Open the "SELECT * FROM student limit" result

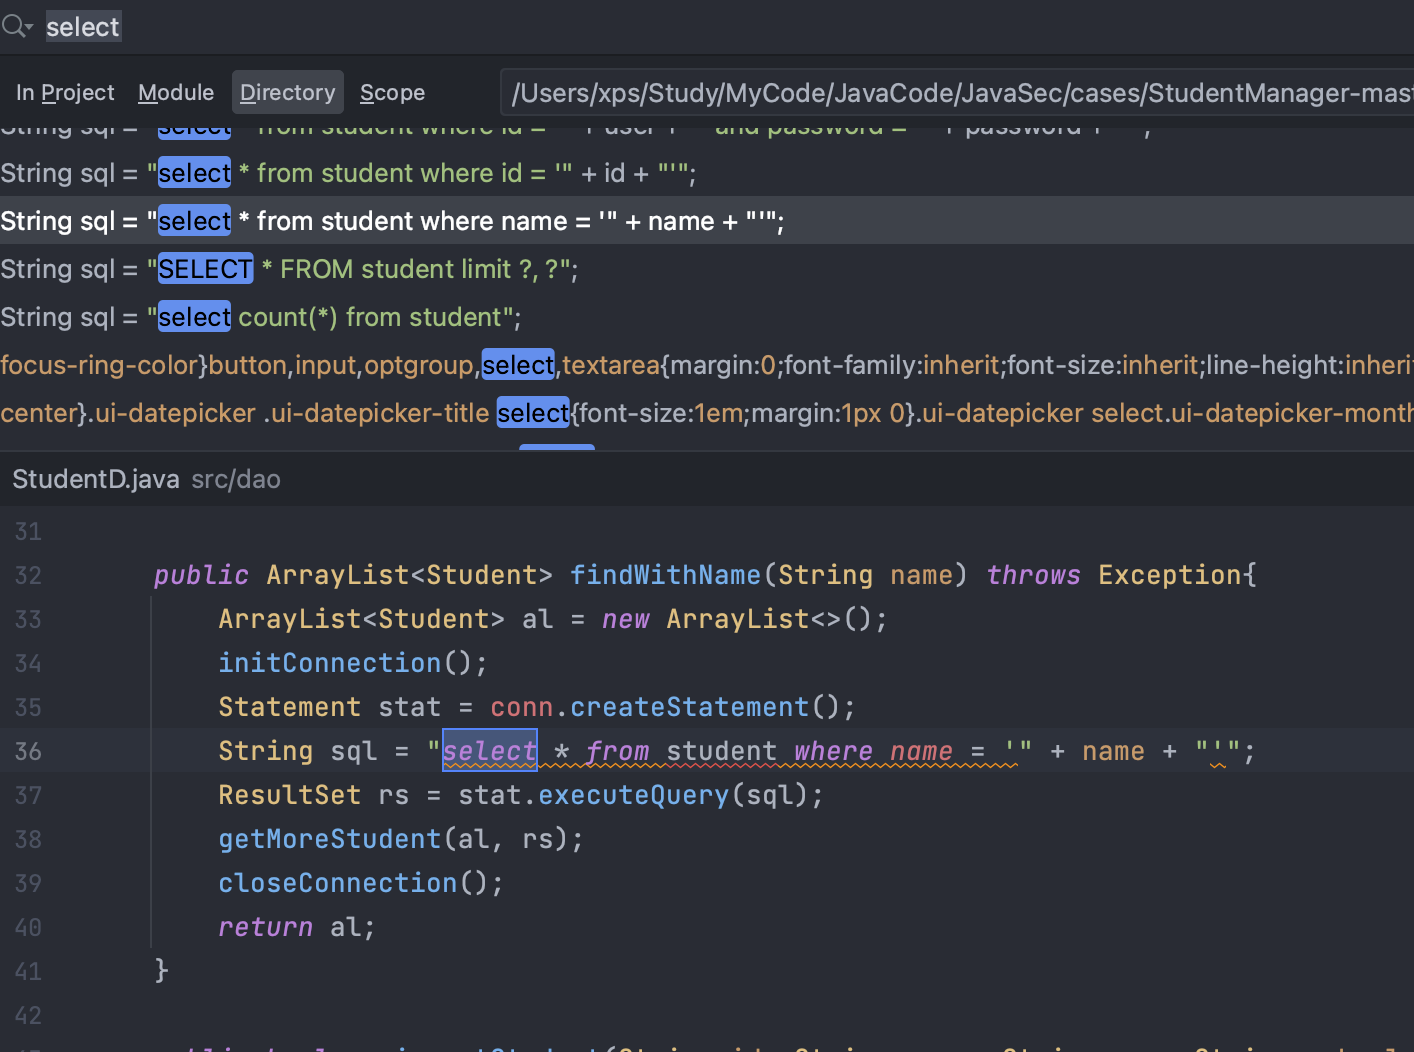pyautogui.click(x=289, y=269)
